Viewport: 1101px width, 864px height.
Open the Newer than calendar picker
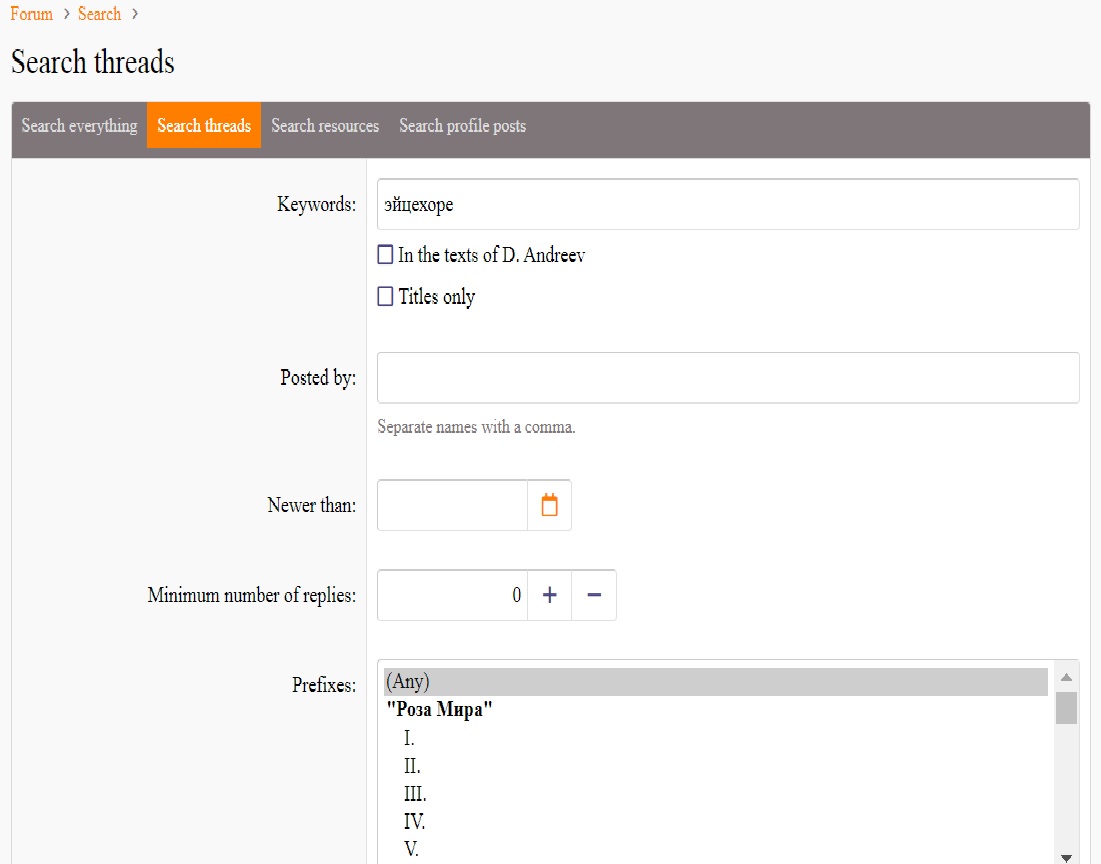point(549,505)
